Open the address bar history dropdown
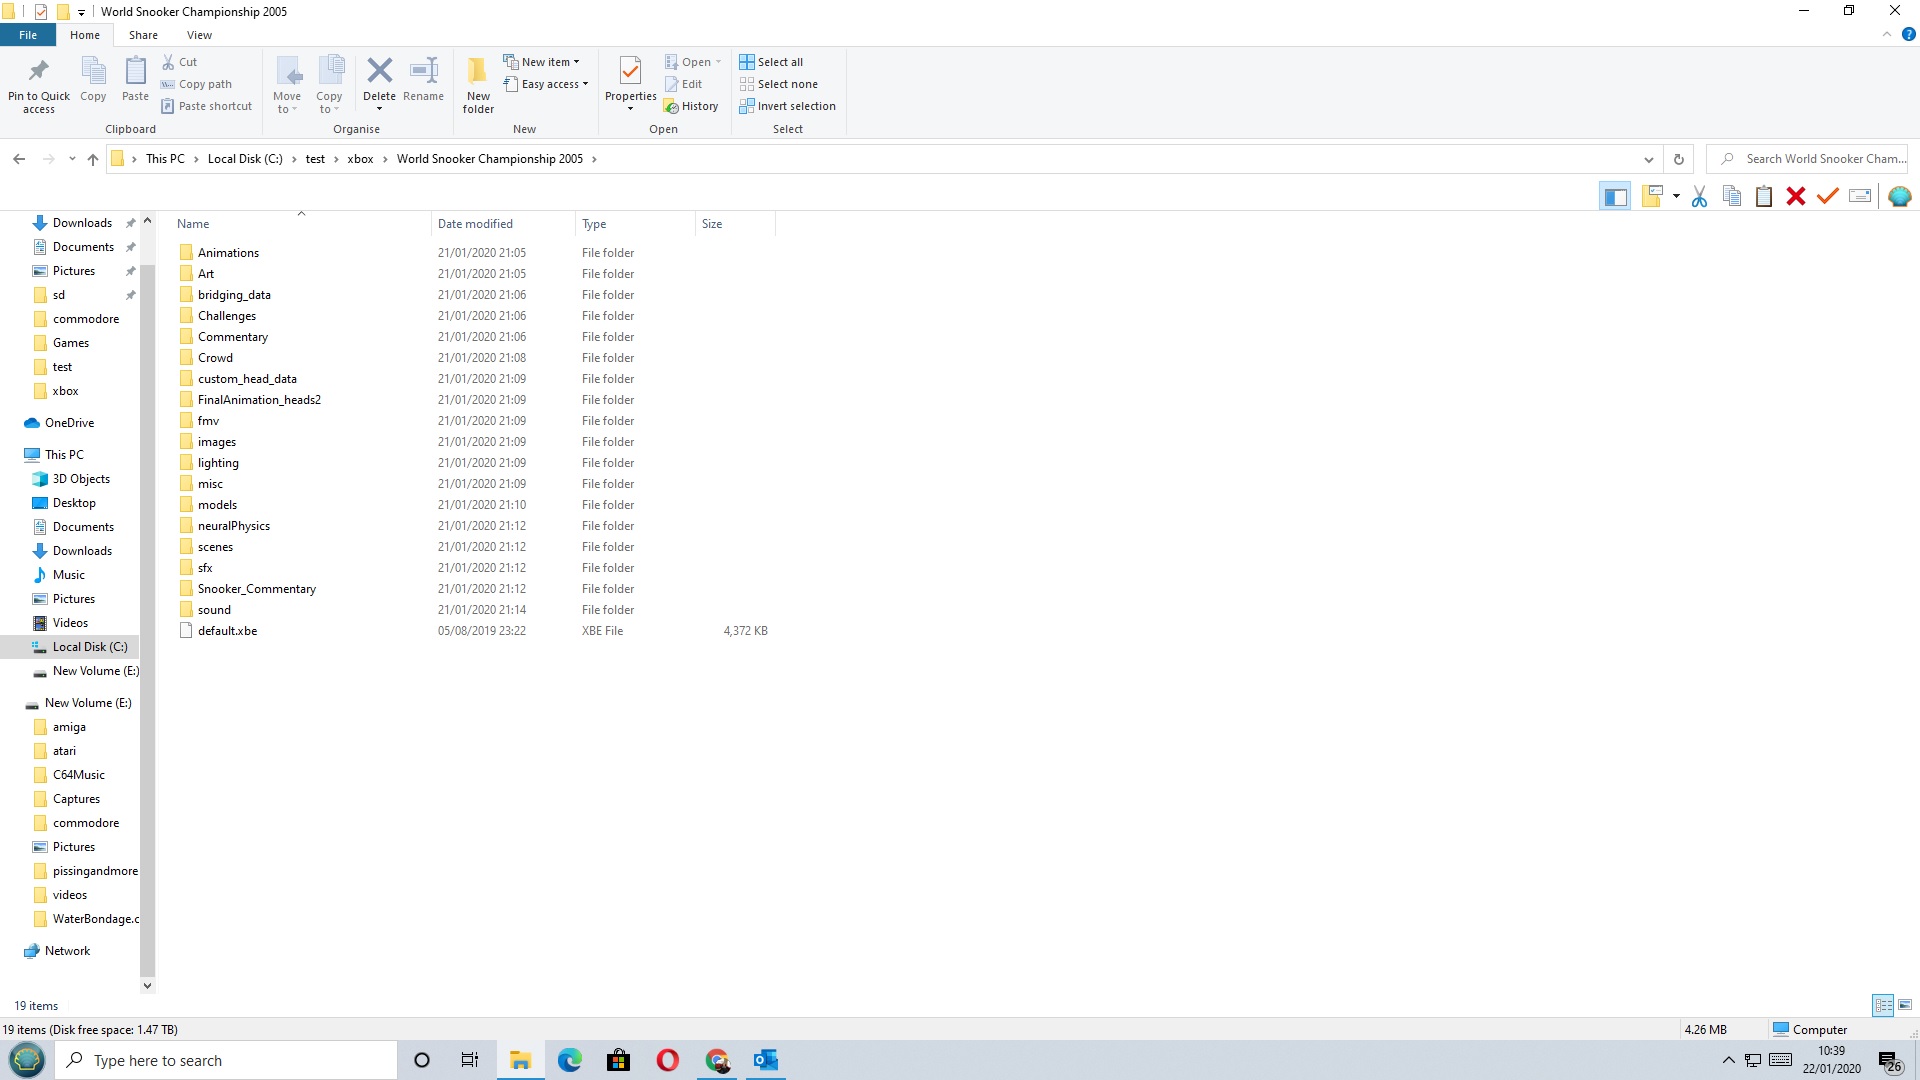The height and width of the screenshot is (1080, 1920). [1648, 159]
